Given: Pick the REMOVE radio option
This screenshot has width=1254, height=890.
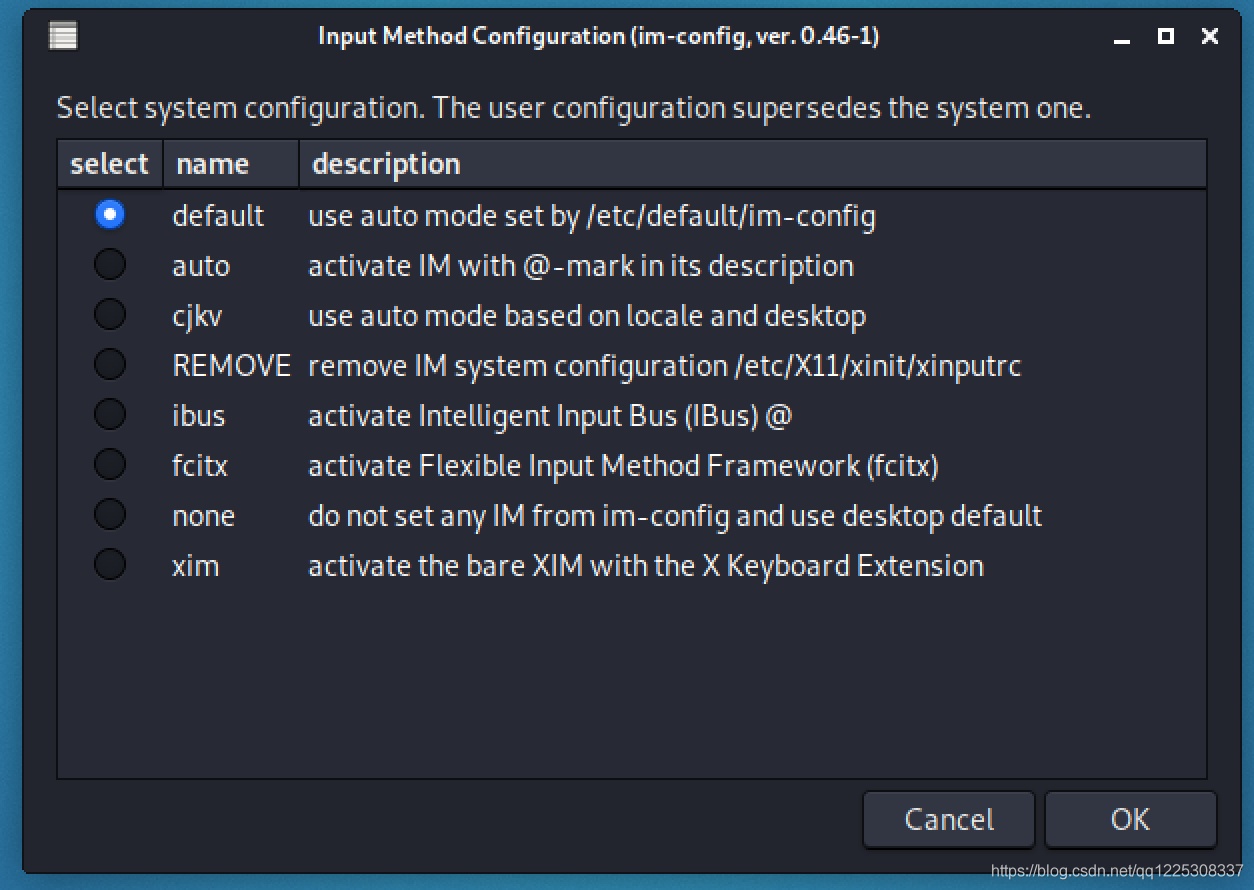Looking at the screenshot, I should [110, 365].
